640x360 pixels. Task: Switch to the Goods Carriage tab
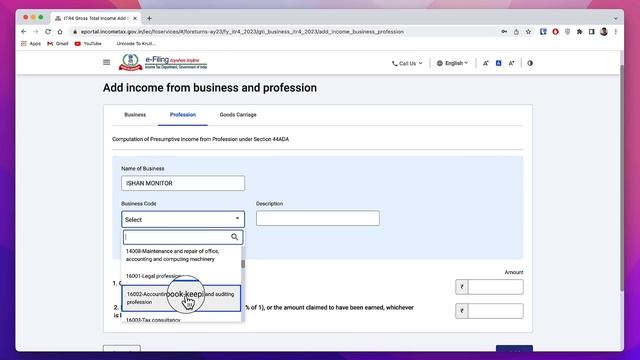[x=238, y=115]
